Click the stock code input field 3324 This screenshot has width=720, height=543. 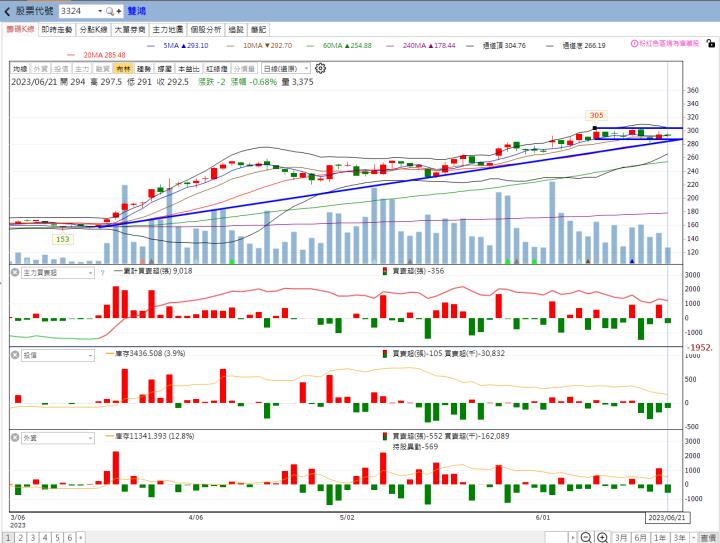click(78, 11)
